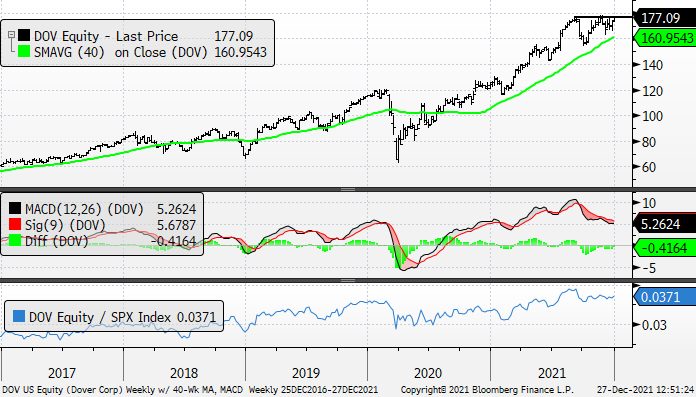Click the 'DOV US Equity (Dover Corp)' footer title
696x397 pixels.
pyautogui.click(x=62, y=390)
